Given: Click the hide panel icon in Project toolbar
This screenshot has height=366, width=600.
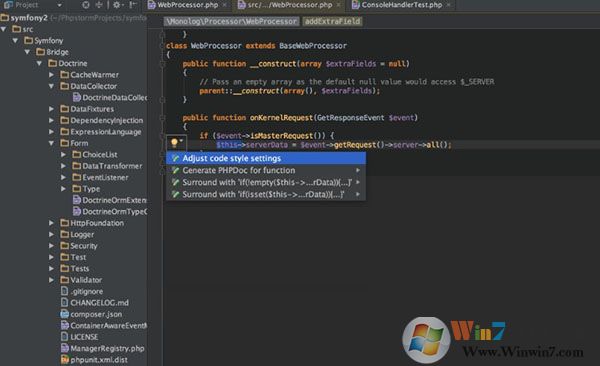Looking at the screenshot, I should point(133,5).
